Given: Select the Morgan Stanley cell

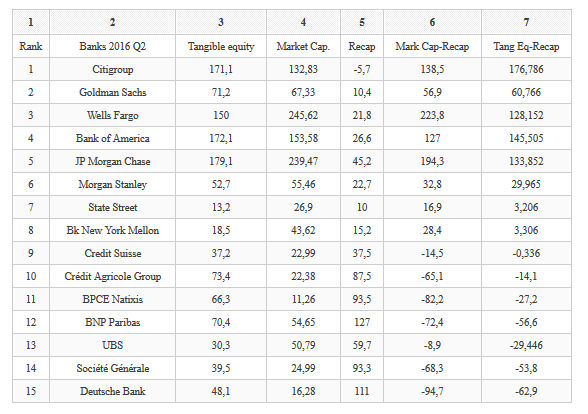Looking at the screenshot, I should [112, 184].
